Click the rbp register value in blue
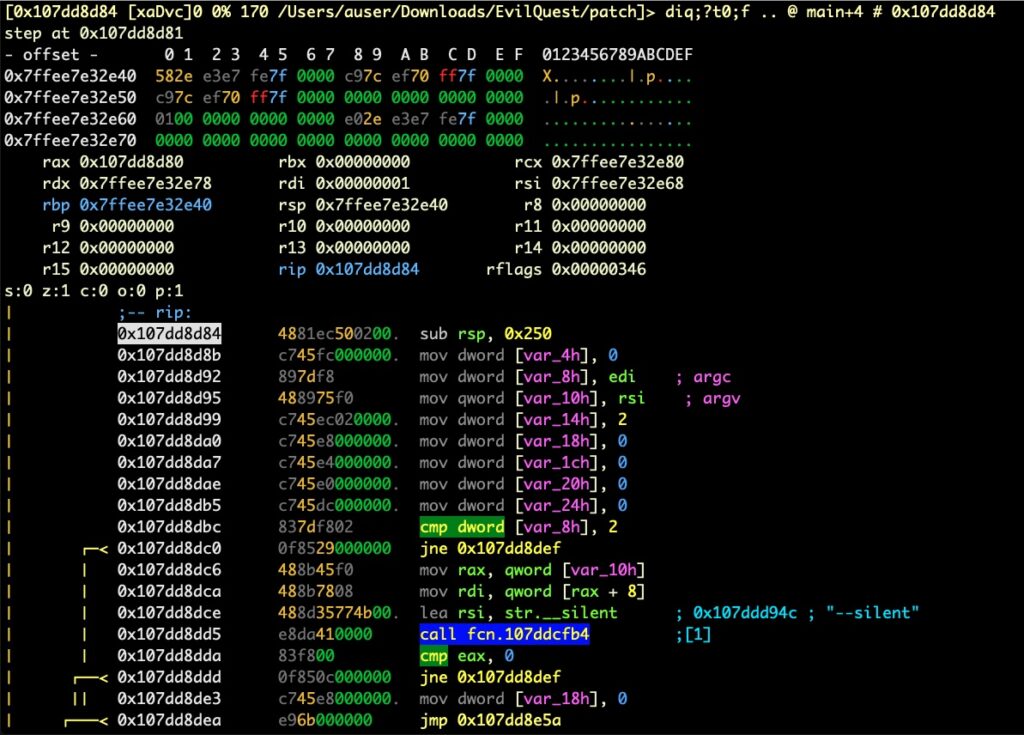 145,205
